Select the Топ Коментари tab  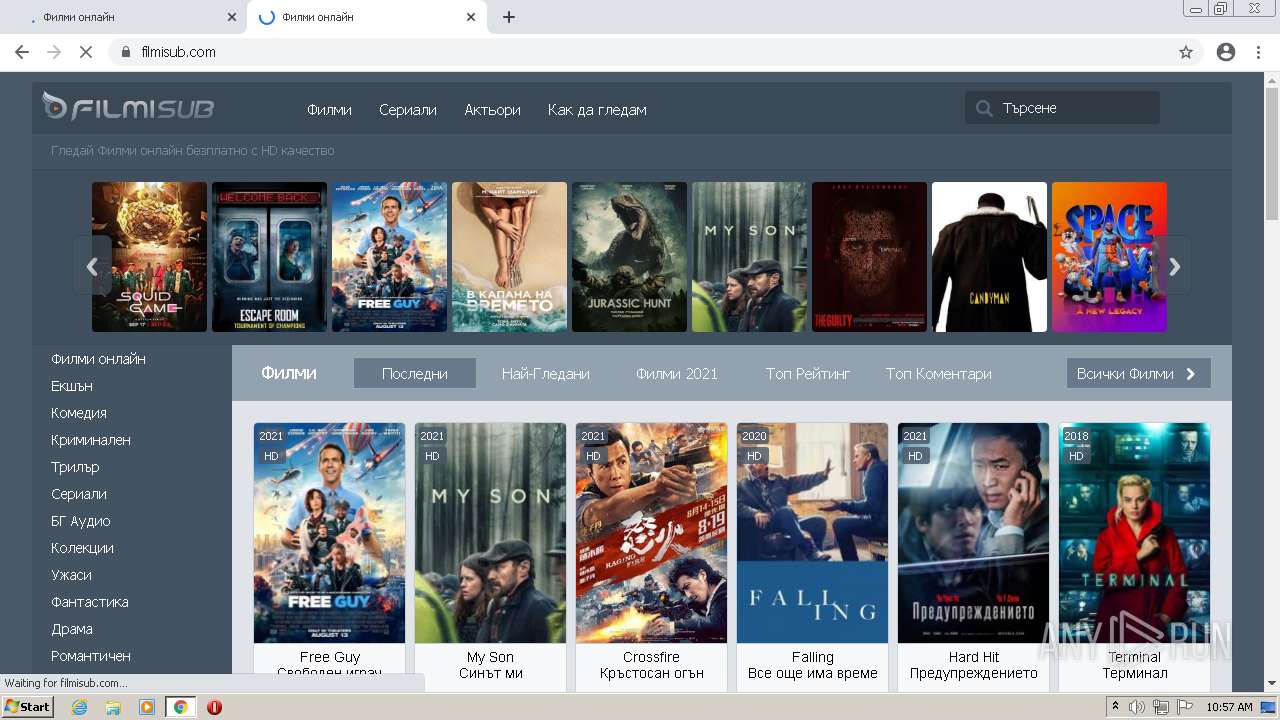(939, 373)
